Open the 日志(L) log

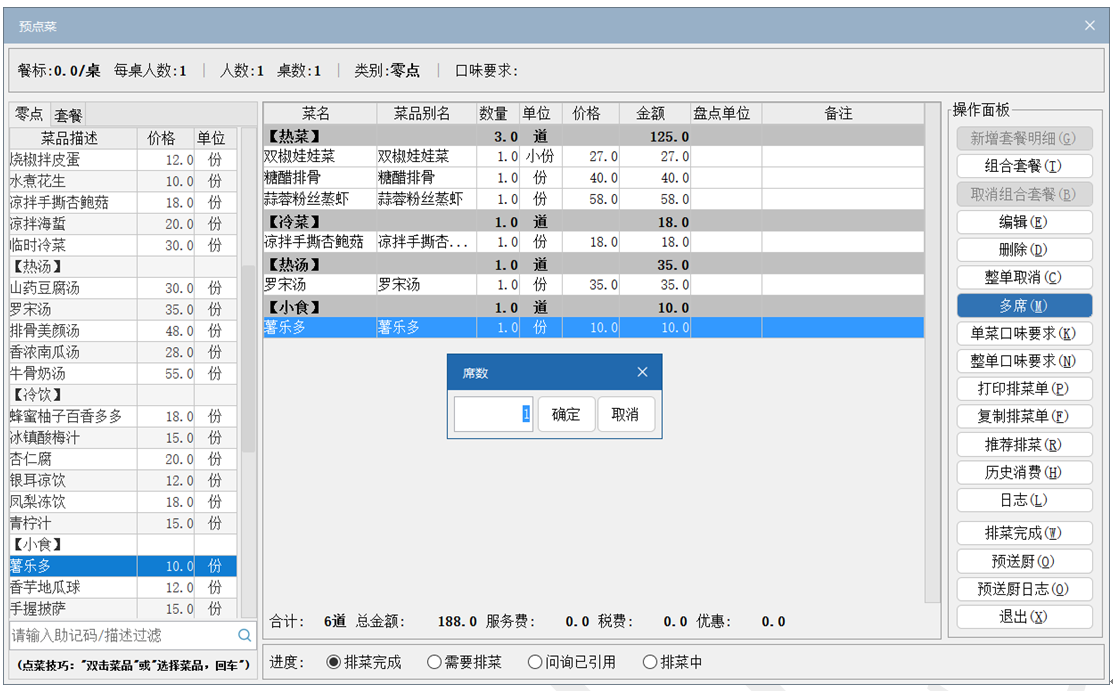coord(1024,500)
